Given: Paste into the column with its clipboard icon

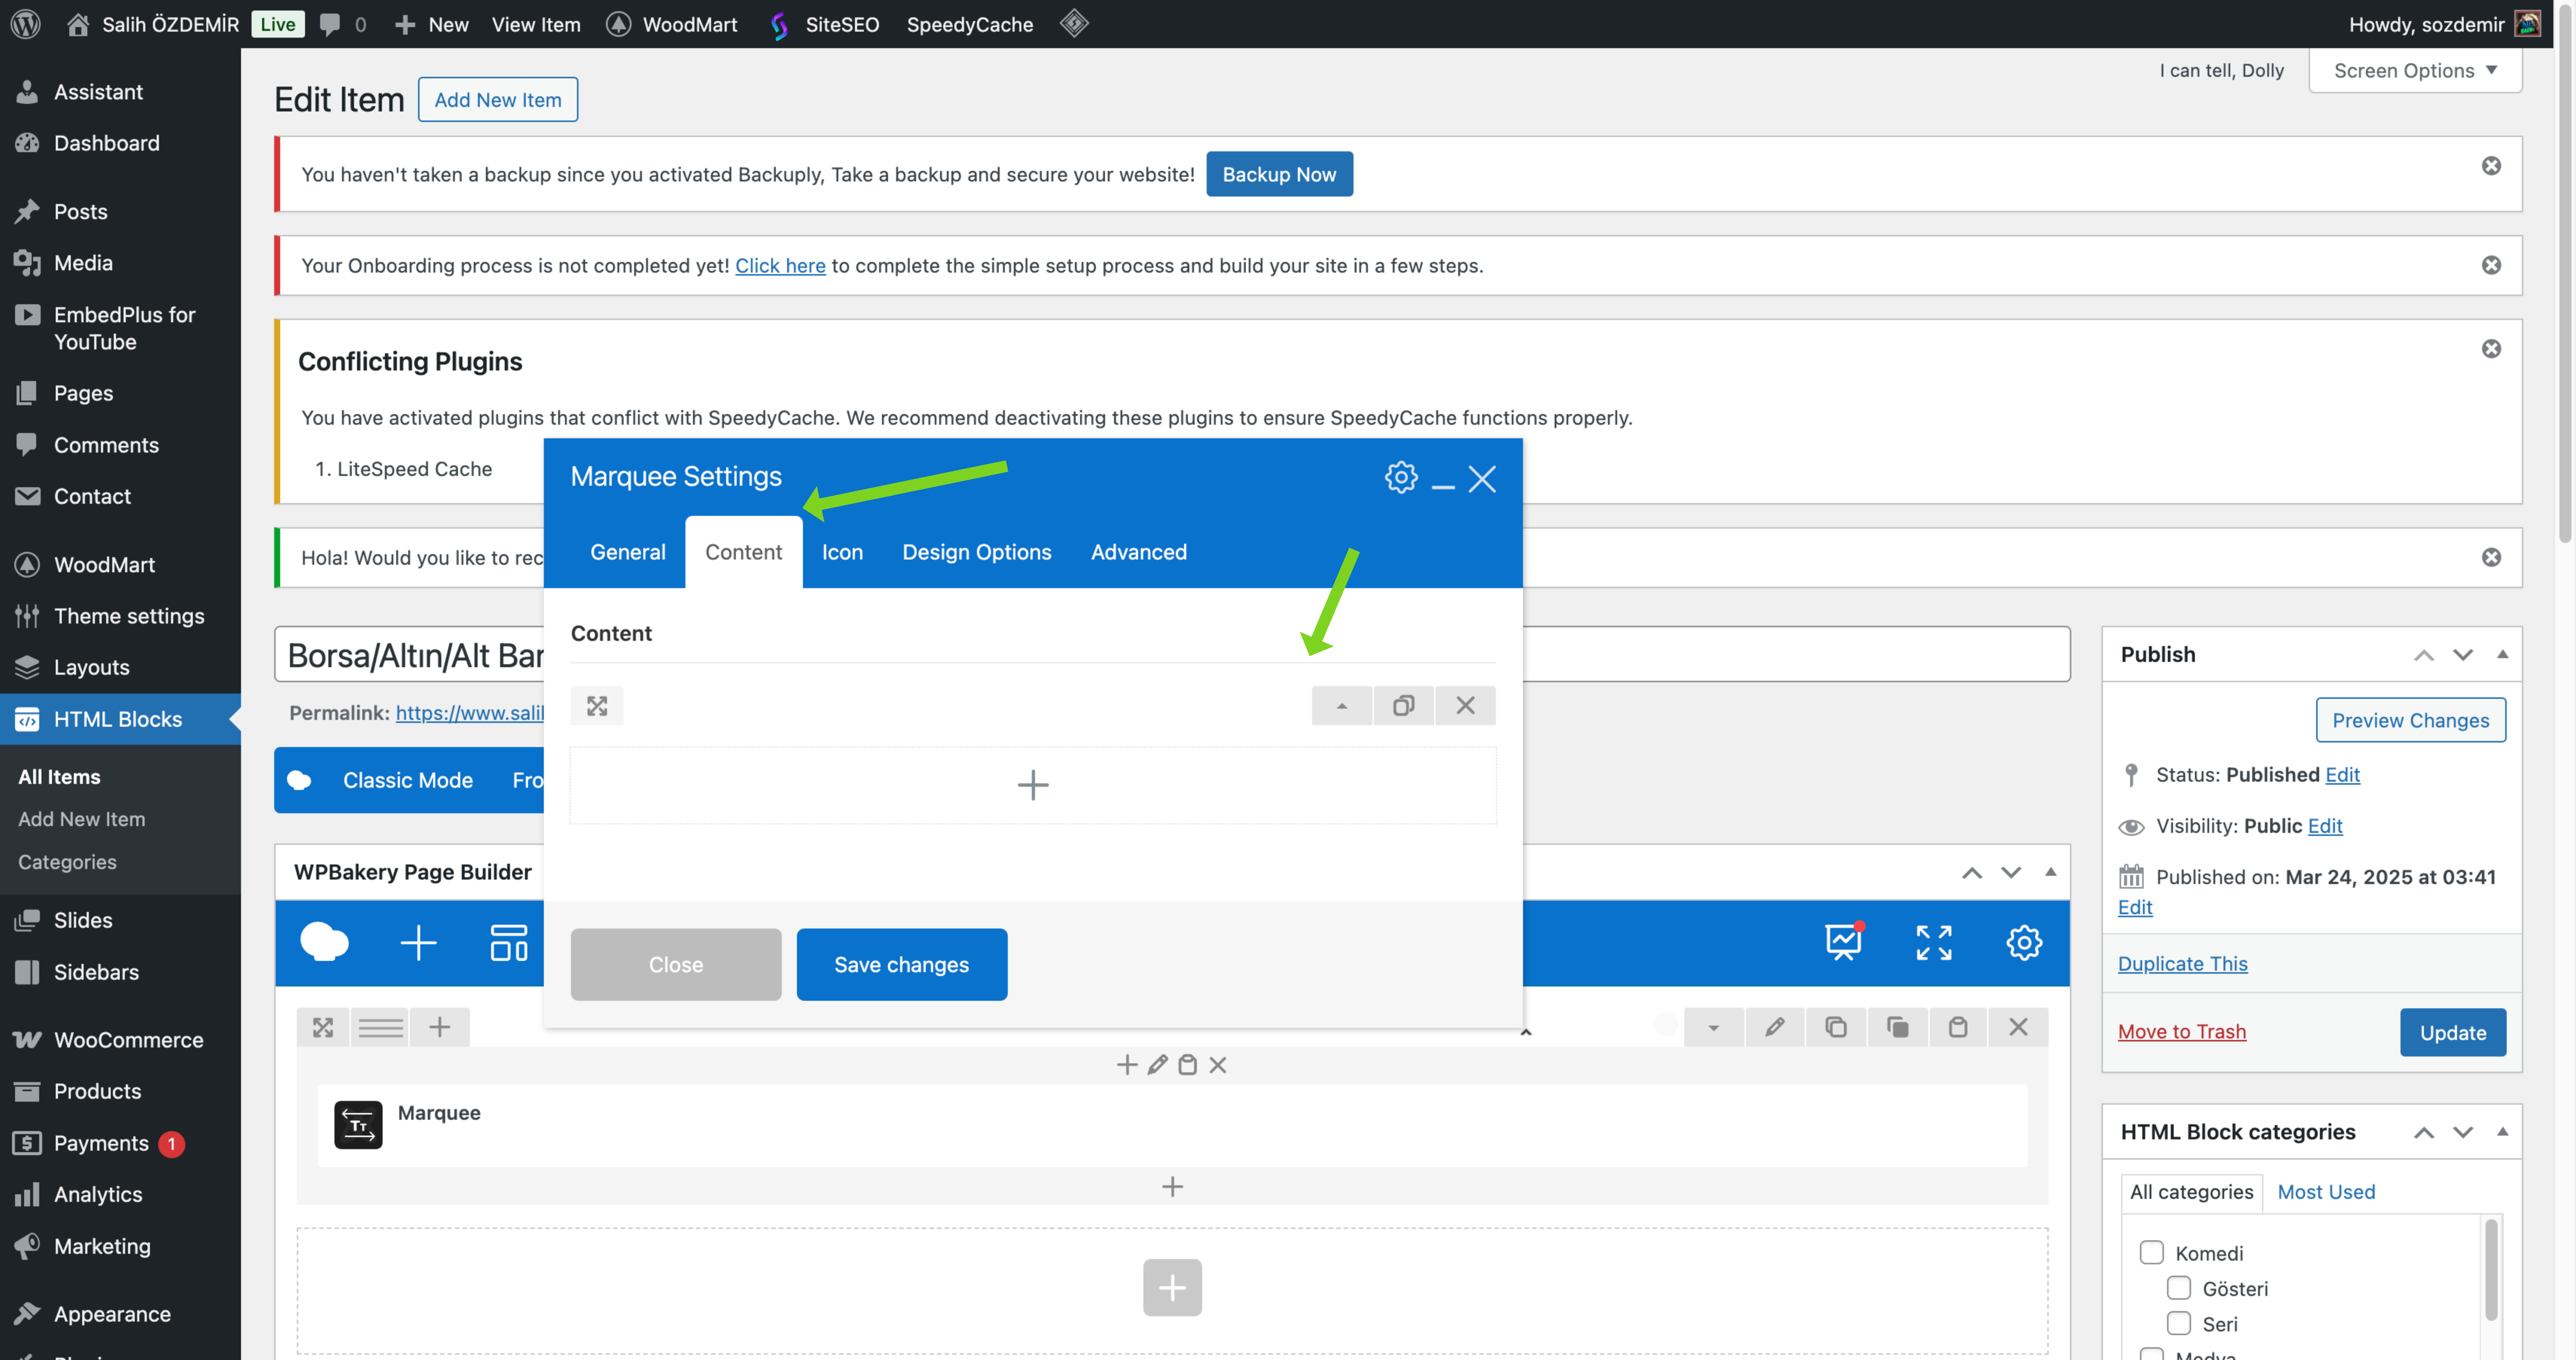Looking at the screenshot, I should coord(1187,1065).
